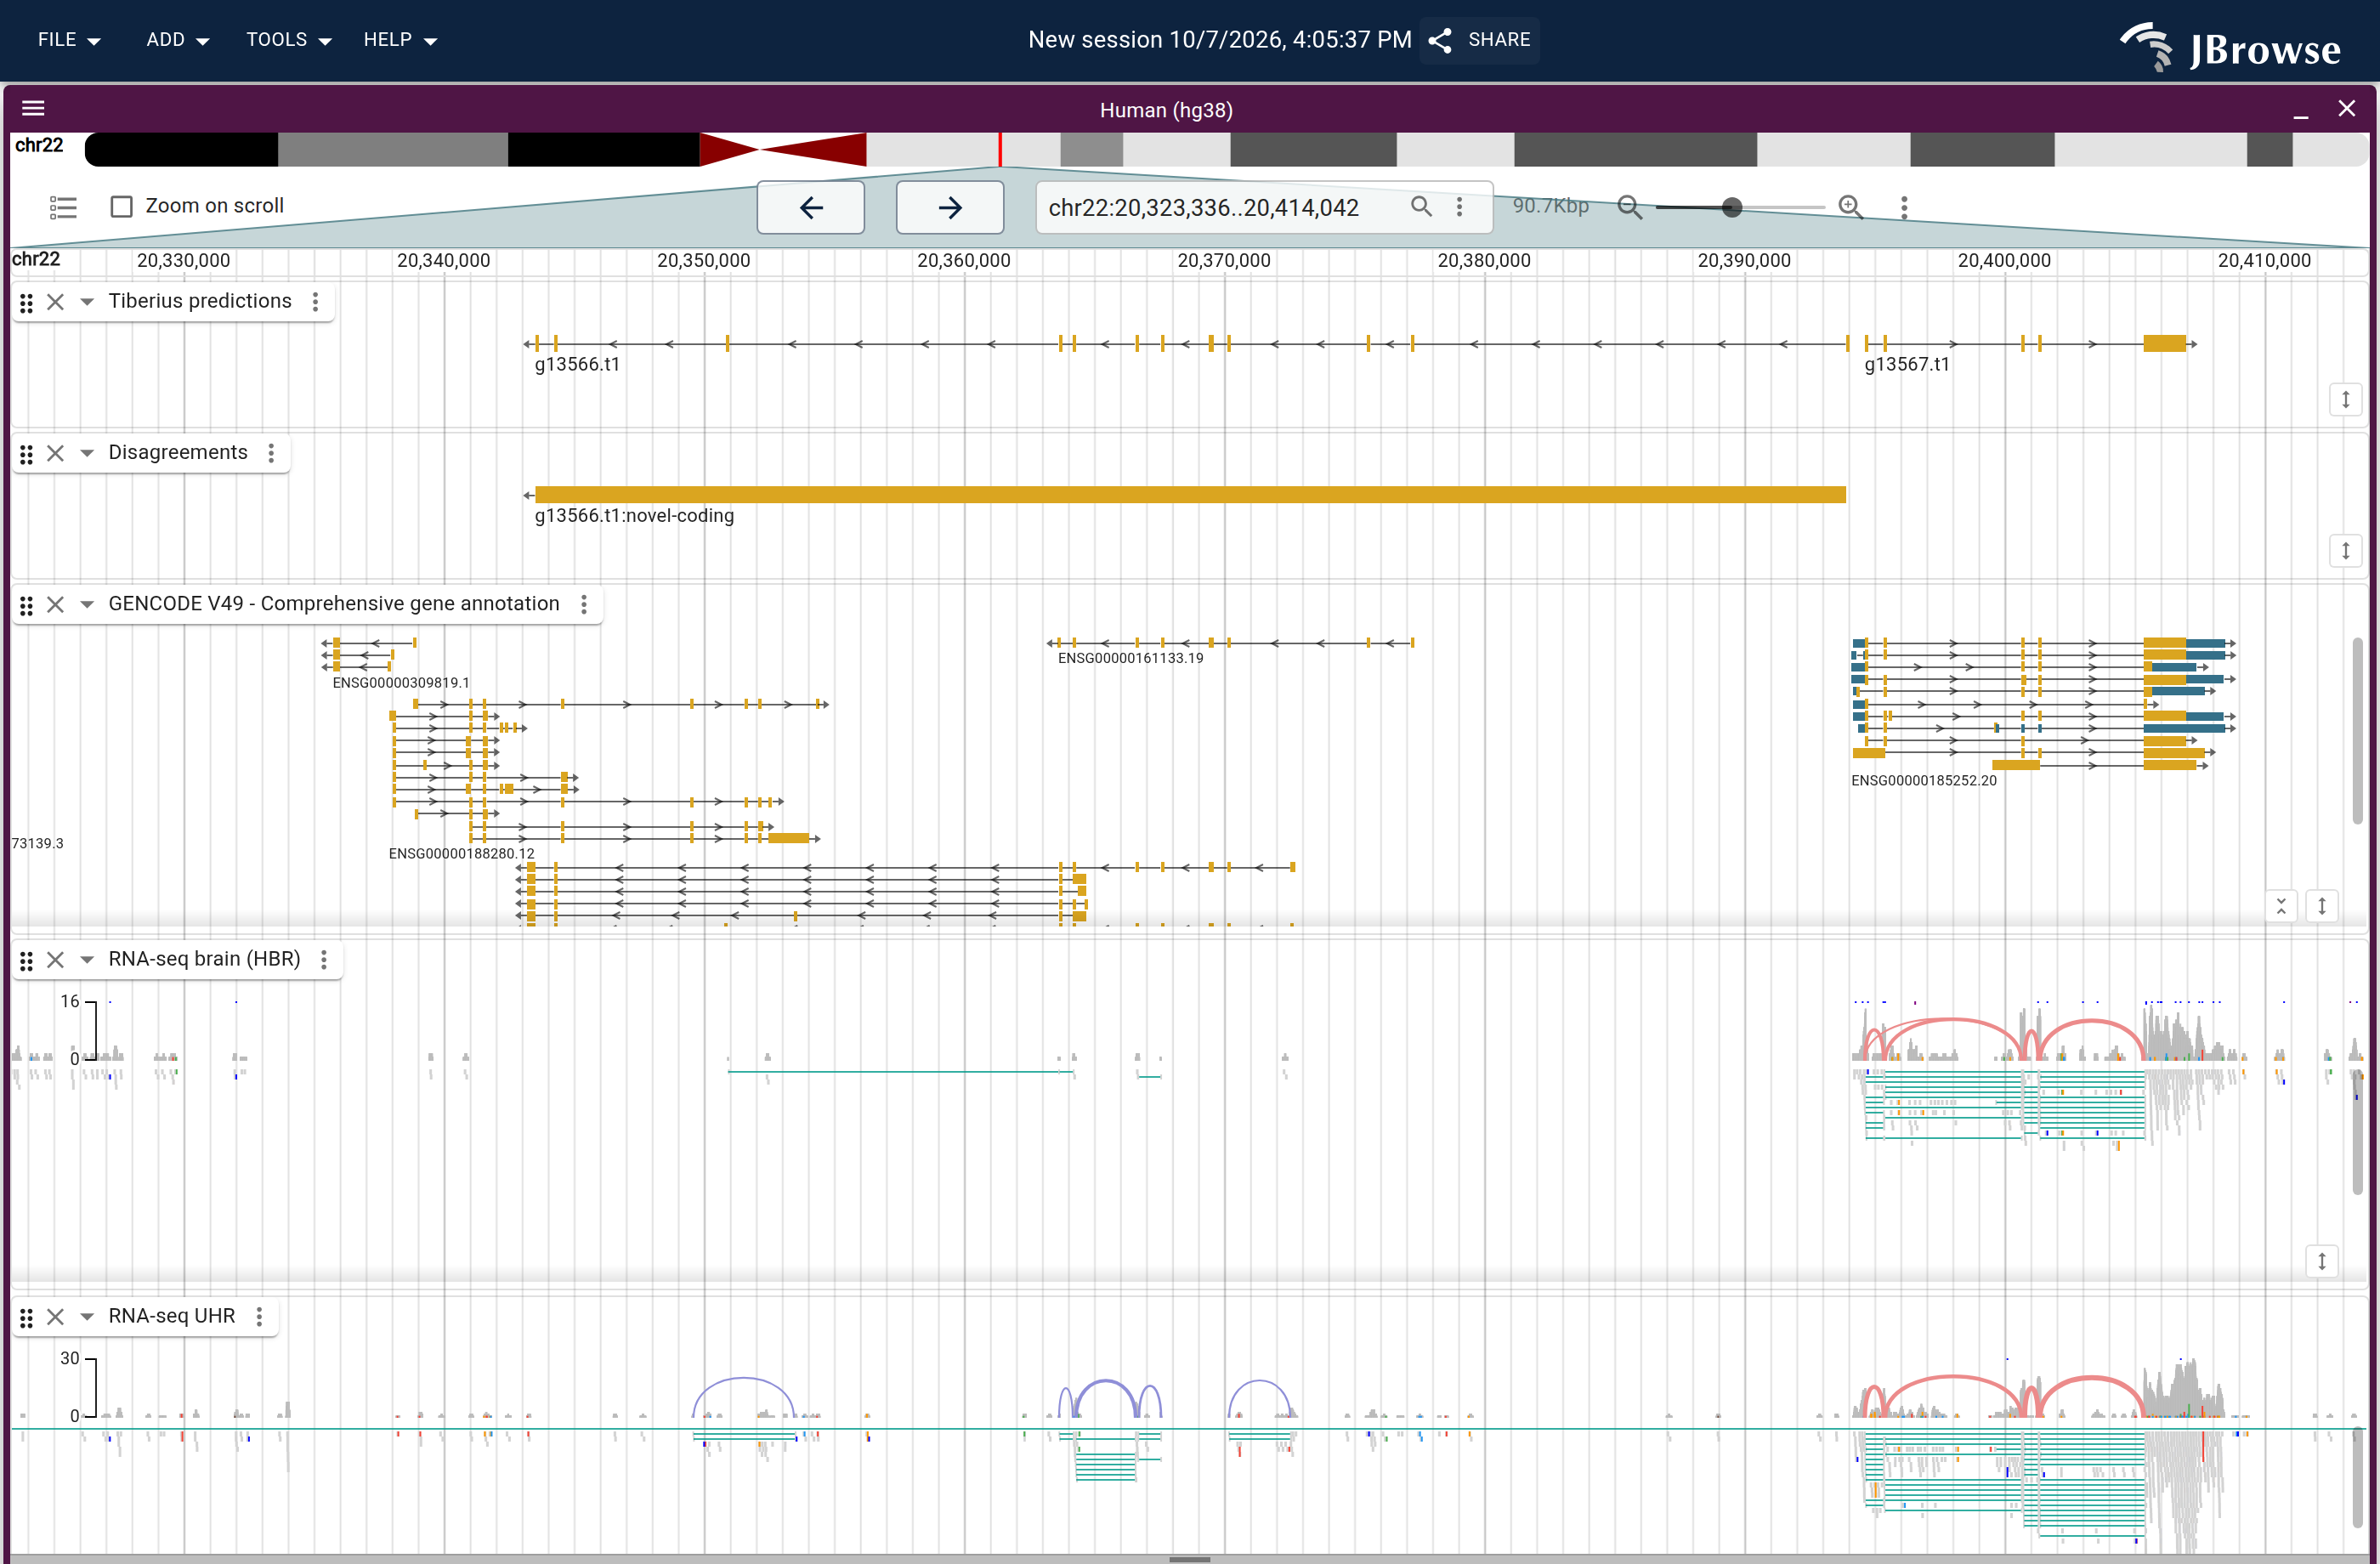Click GENCODE track collapse-height icon
Image resolution: width=2380 pixels, height=1564 pixels.
(x=2281, y=906)
